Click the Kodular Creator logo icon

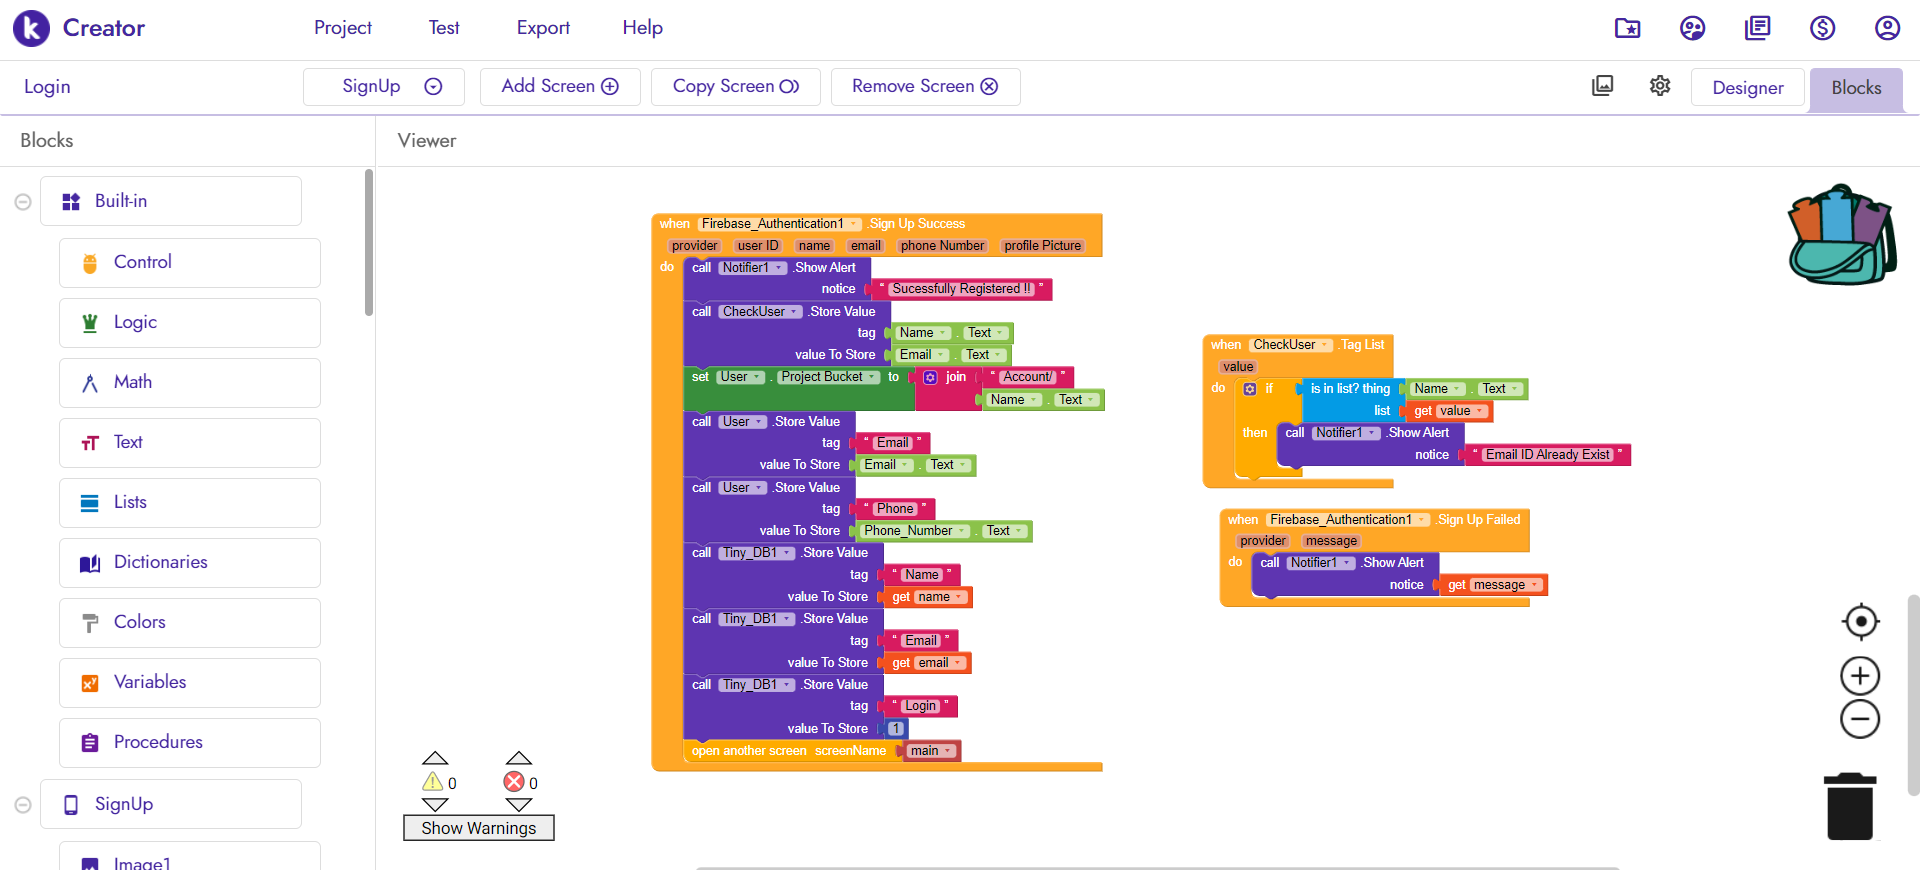pos(31,28)
